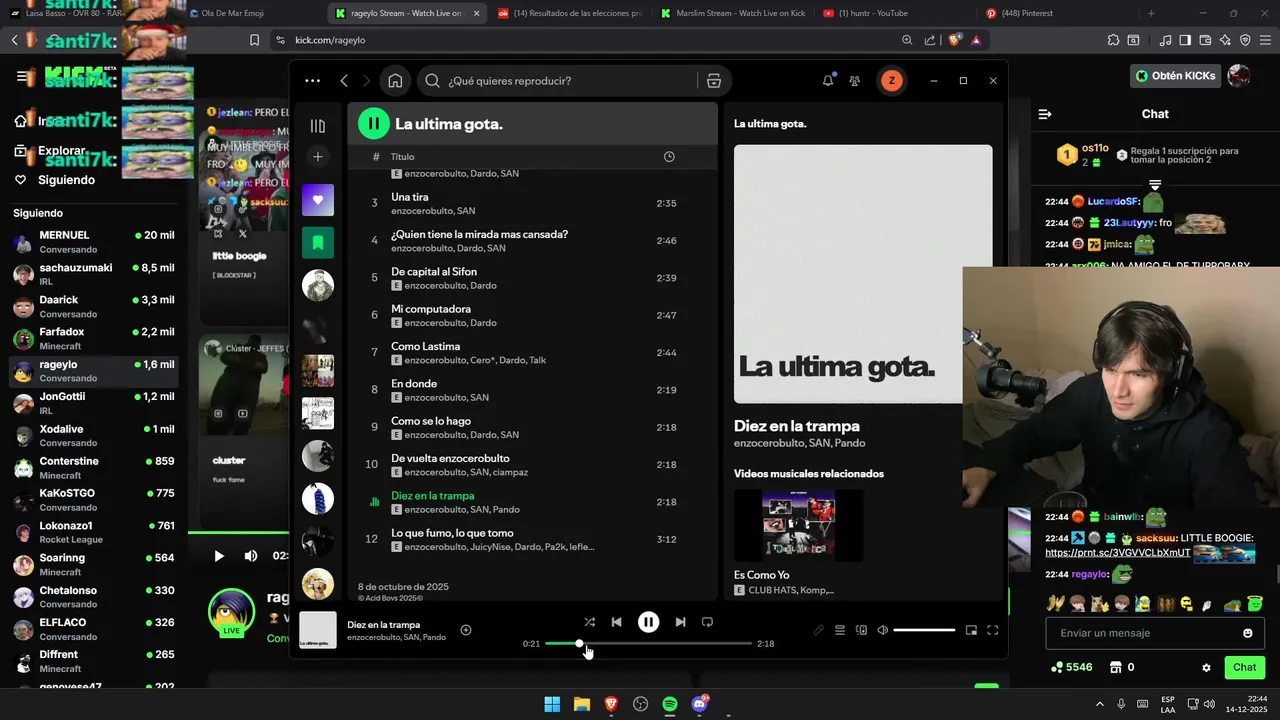Click the song progress bar in Spotify
This screenshot has width=1280, height=720.
tap(648, 644)
